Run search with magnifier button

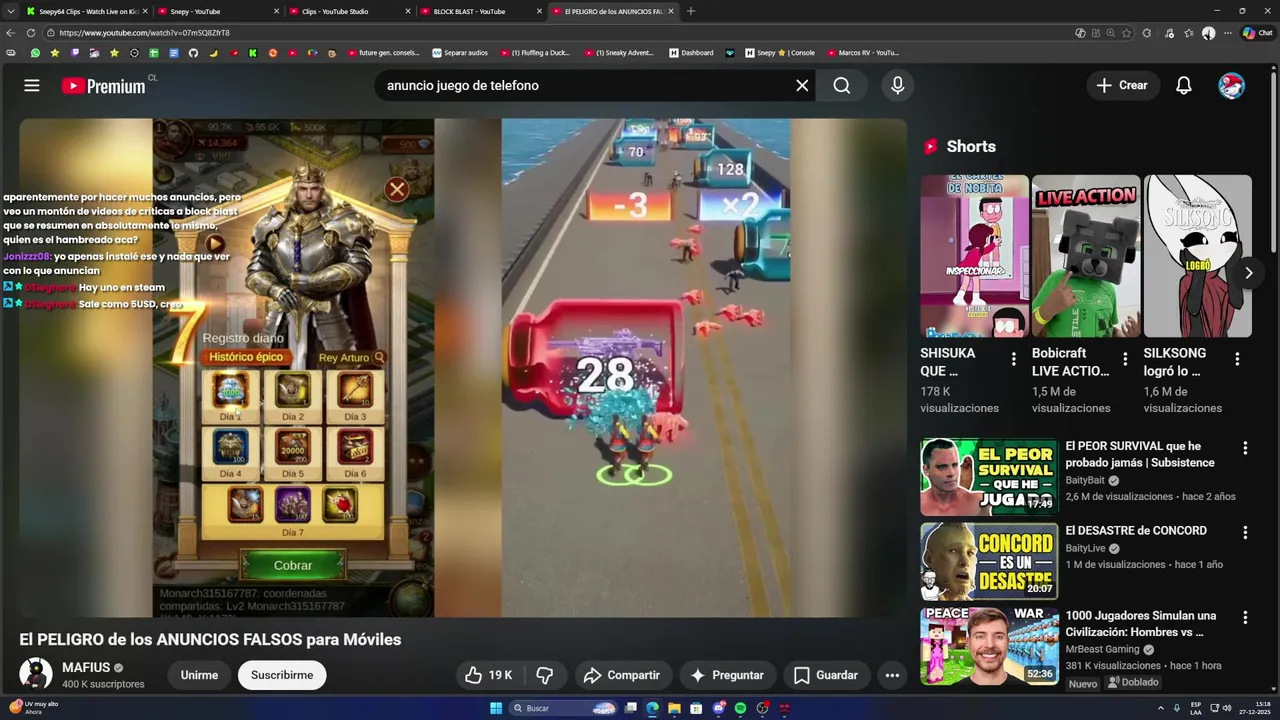(x=842, y=86)
